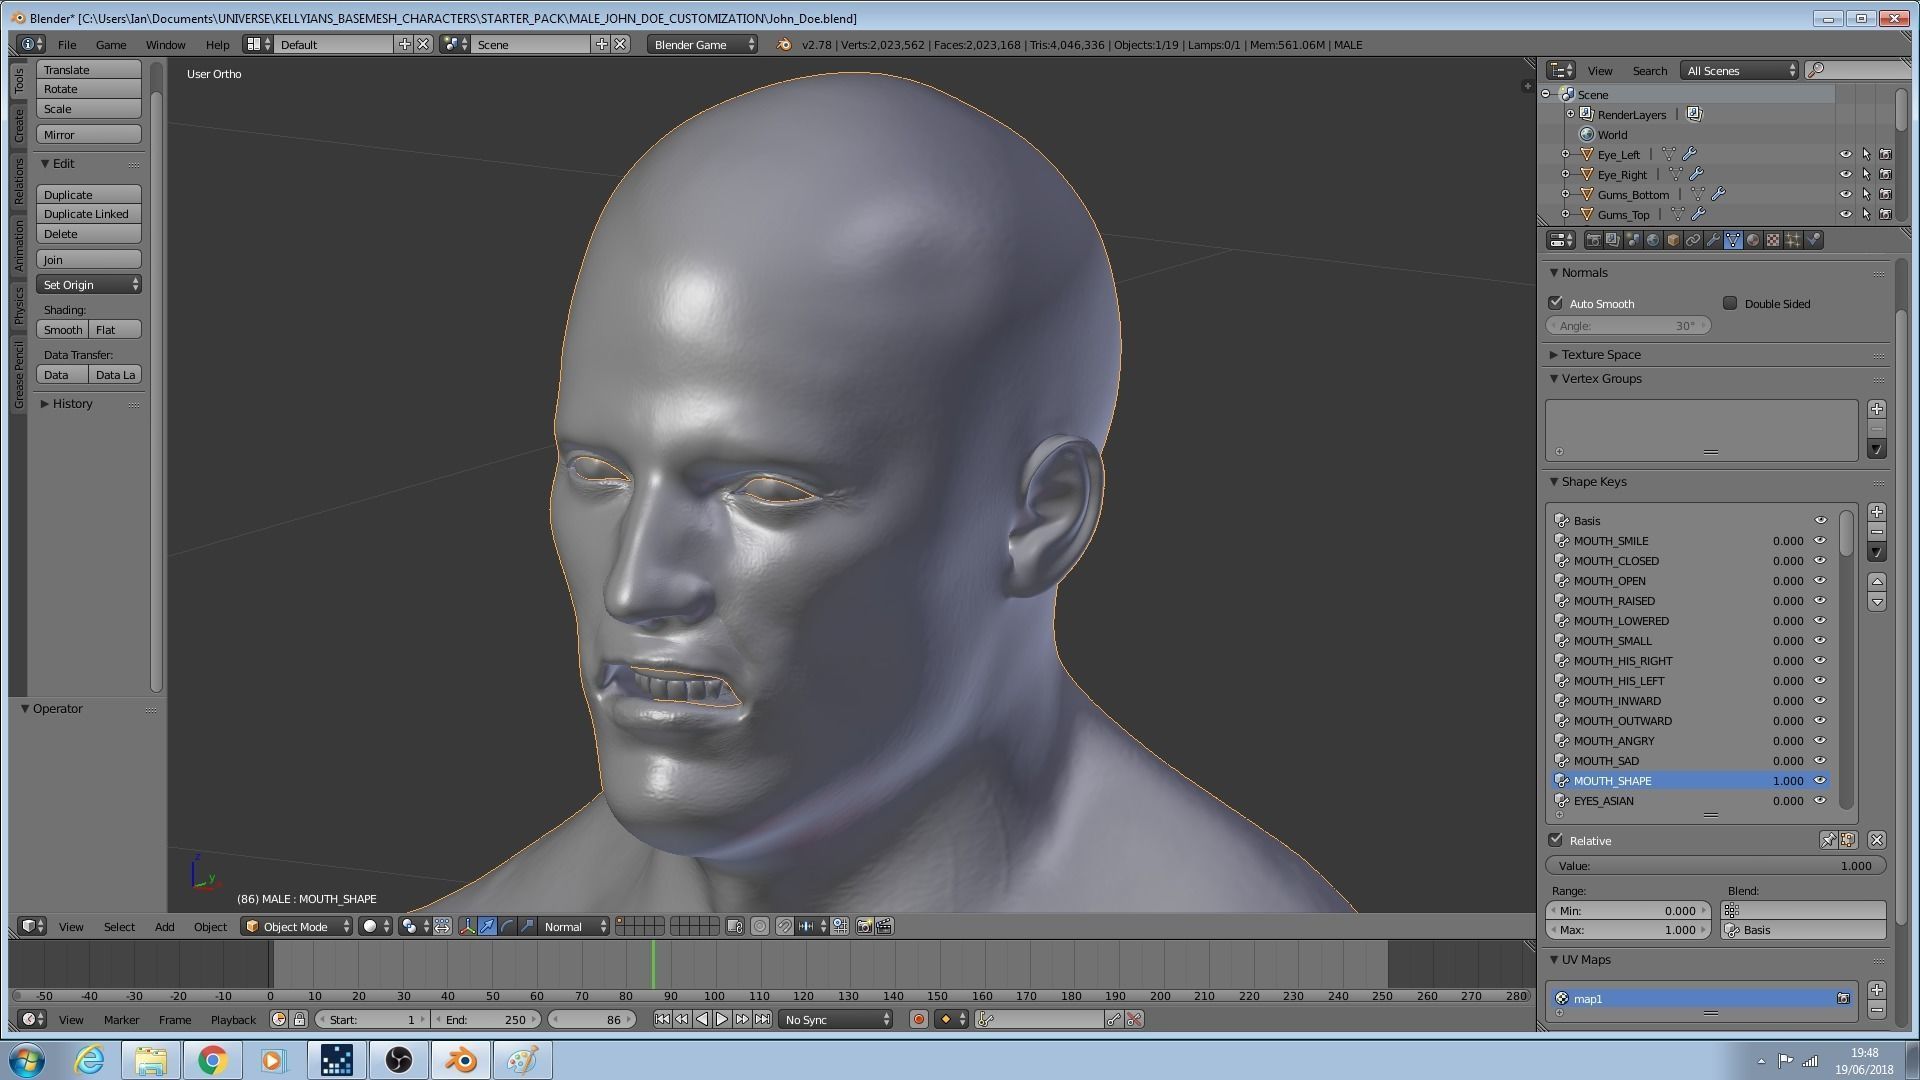Image resolution: width=1920 pixels, height=1080 pixels.
Task: Open the Window menu
Action: point(165,44)
